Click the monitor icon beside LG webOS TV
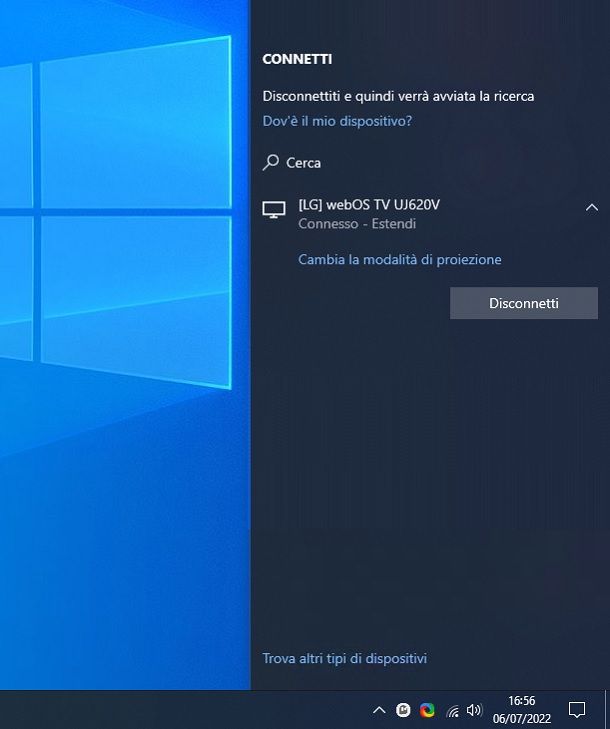 pyautogui.click(x=274, y=210)
